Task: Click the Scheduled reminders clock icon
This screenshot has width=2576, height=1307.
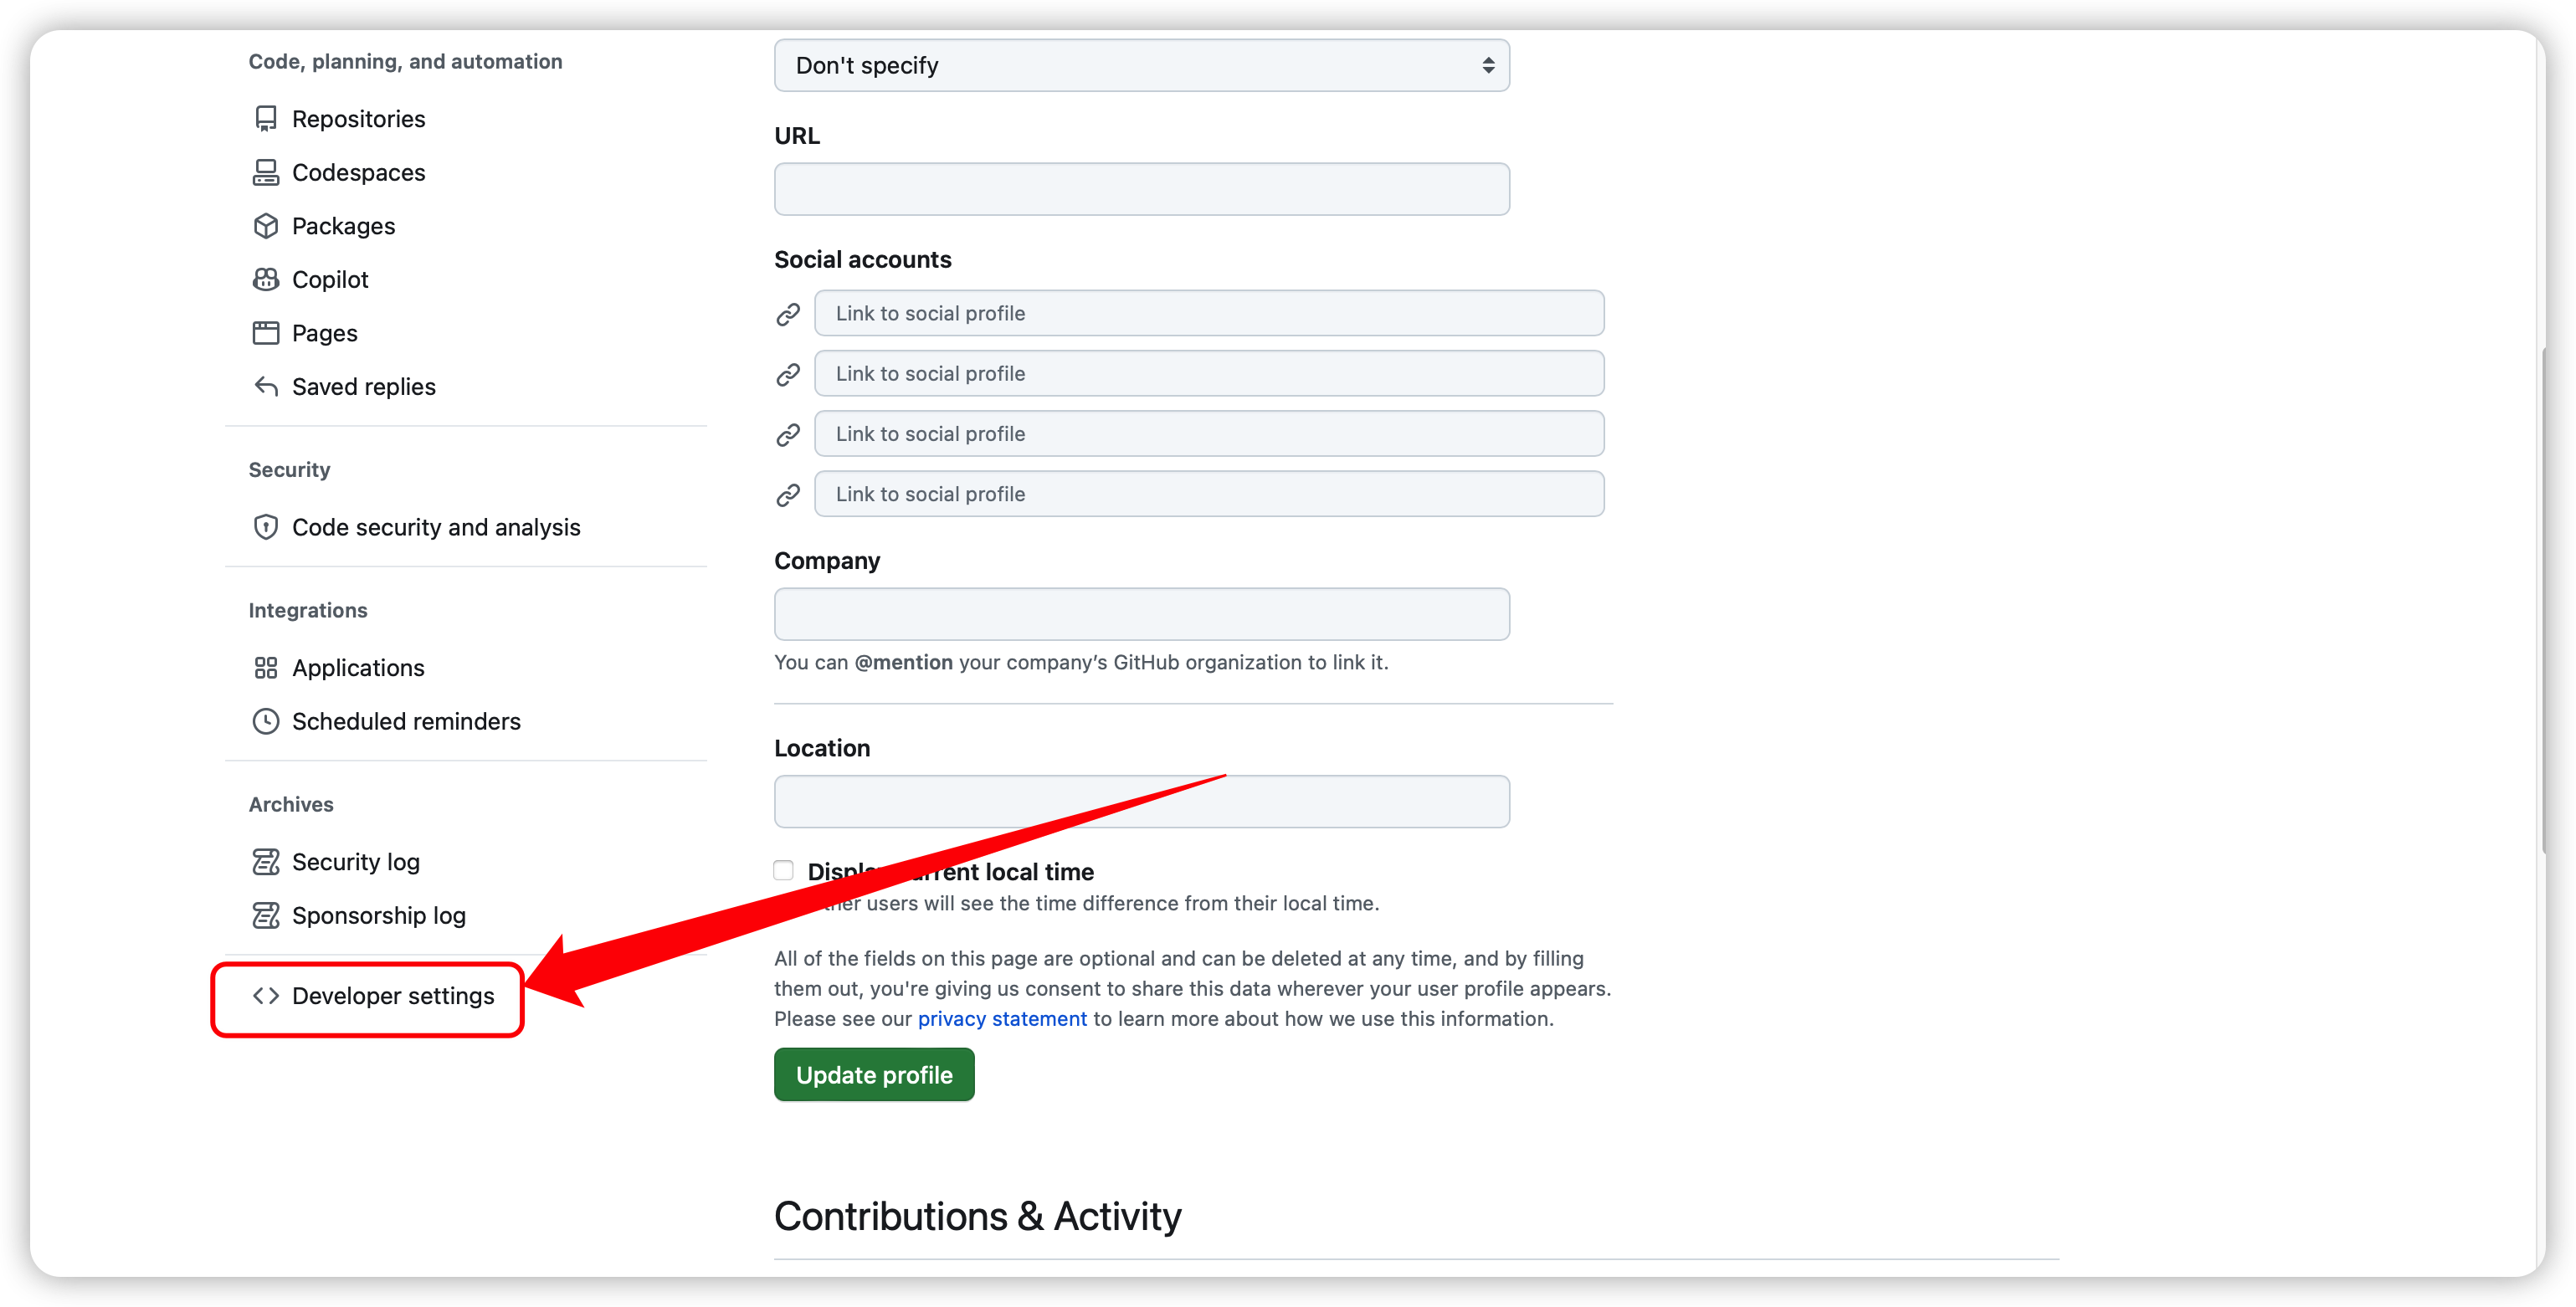Action: tap(265, 721)
